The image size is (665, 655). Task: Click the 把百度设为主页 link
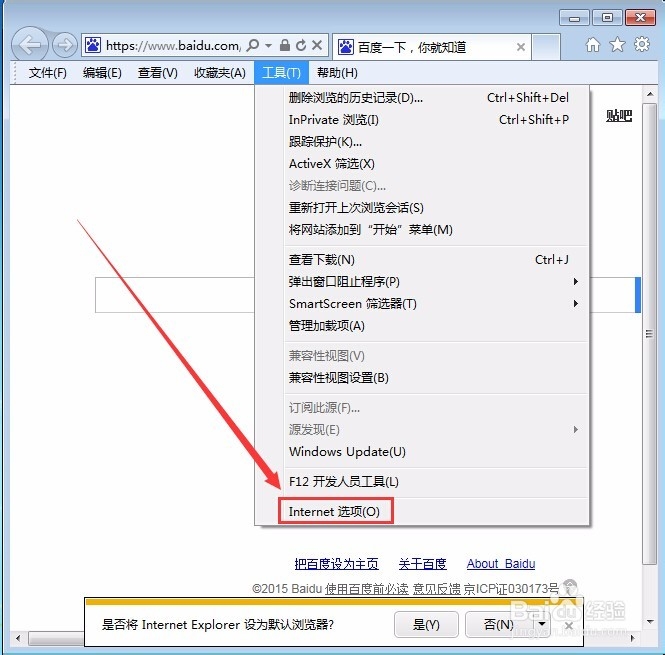(337, 564)
